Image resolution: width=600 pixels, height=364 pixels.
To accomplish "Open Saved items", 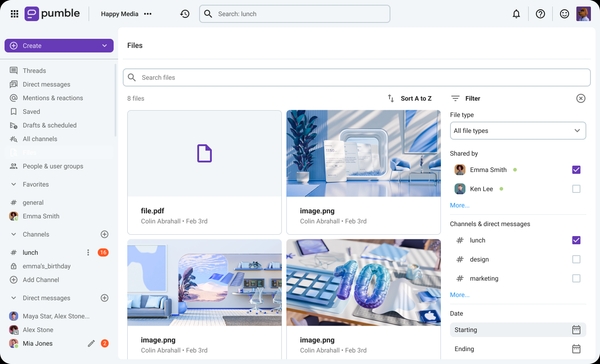I will [31, 111].
